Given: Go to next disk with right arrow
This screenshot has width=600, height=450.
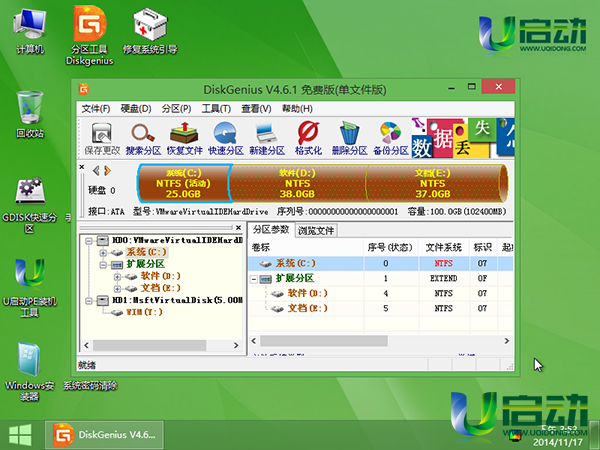Looking at the screenshot, I should (x=108, y=170).
